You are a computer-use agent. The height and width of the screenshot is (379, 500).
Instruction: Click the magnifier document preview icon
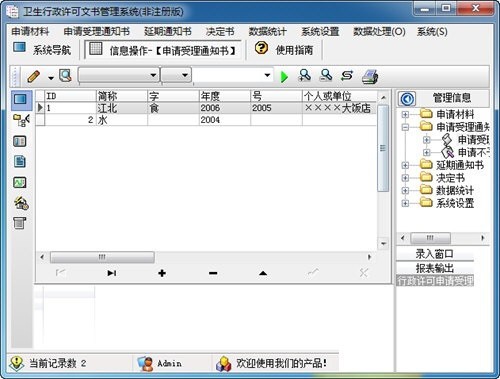click(x=65, y=76)
